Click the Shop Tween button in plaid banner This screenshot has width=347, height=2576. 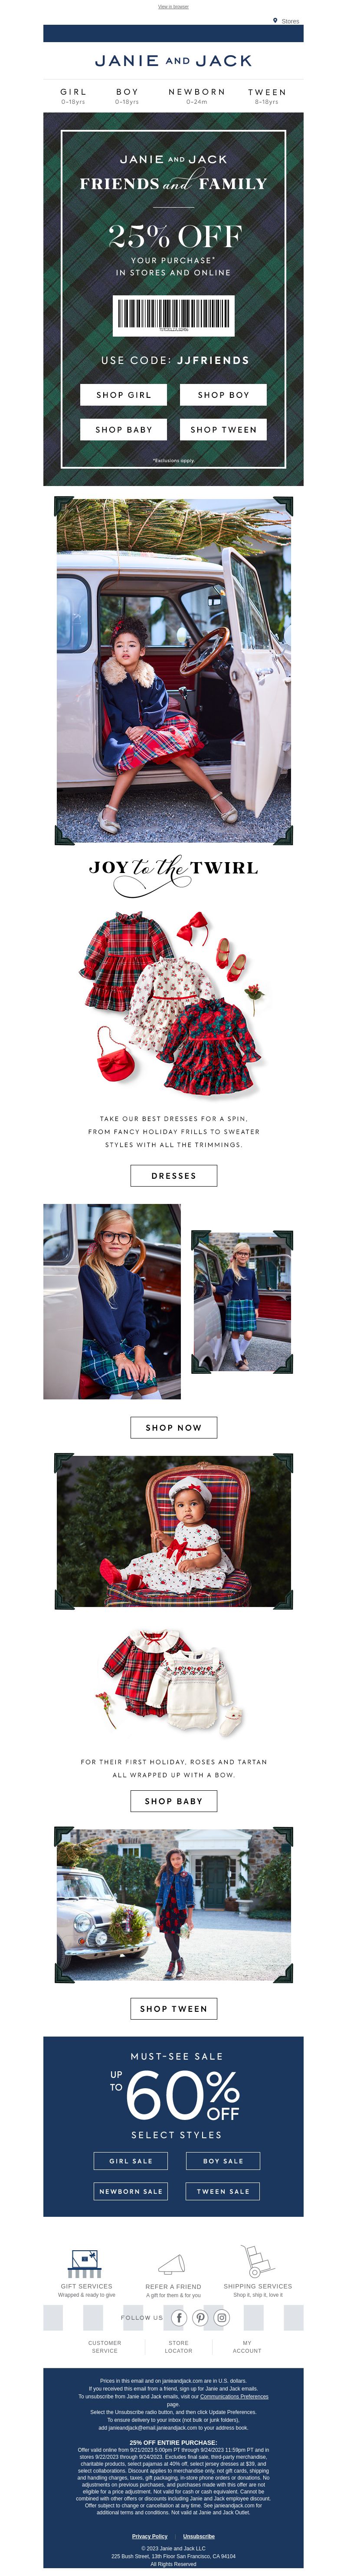click(x=223, y=429)
